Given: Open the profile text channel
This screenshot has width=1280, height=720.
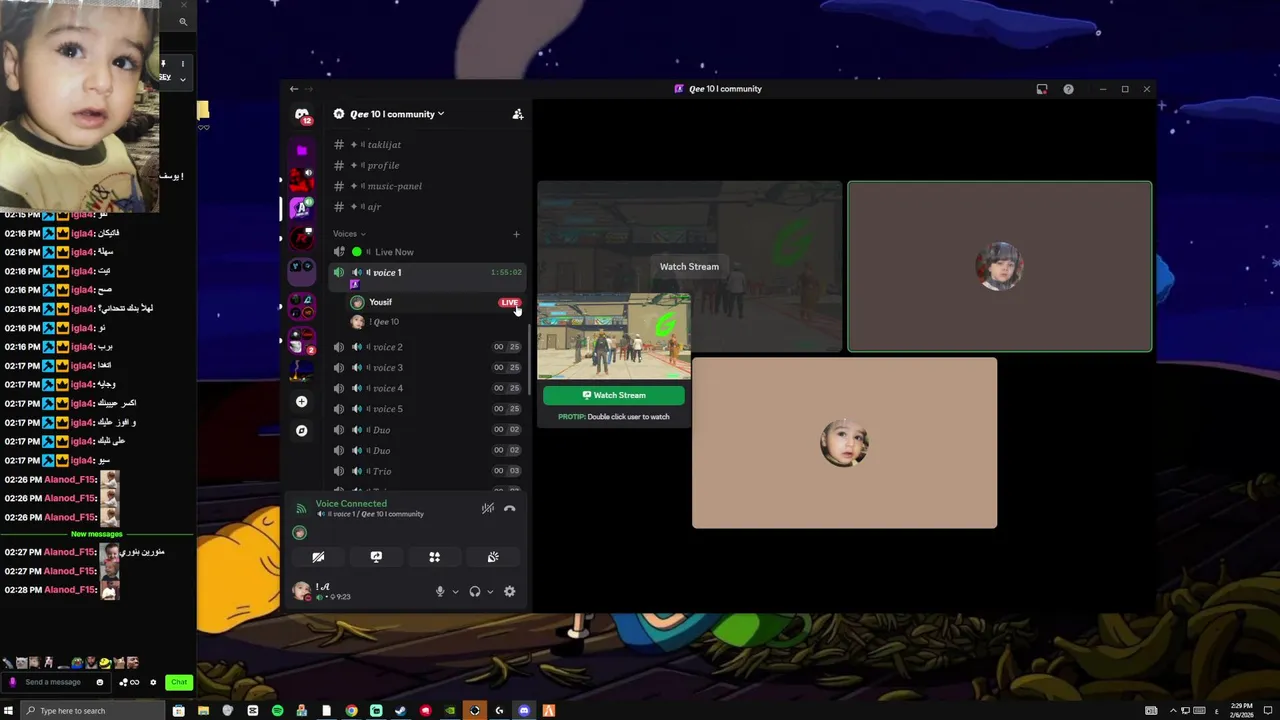Looking at the screenshot, I should [x=427, y=165].
